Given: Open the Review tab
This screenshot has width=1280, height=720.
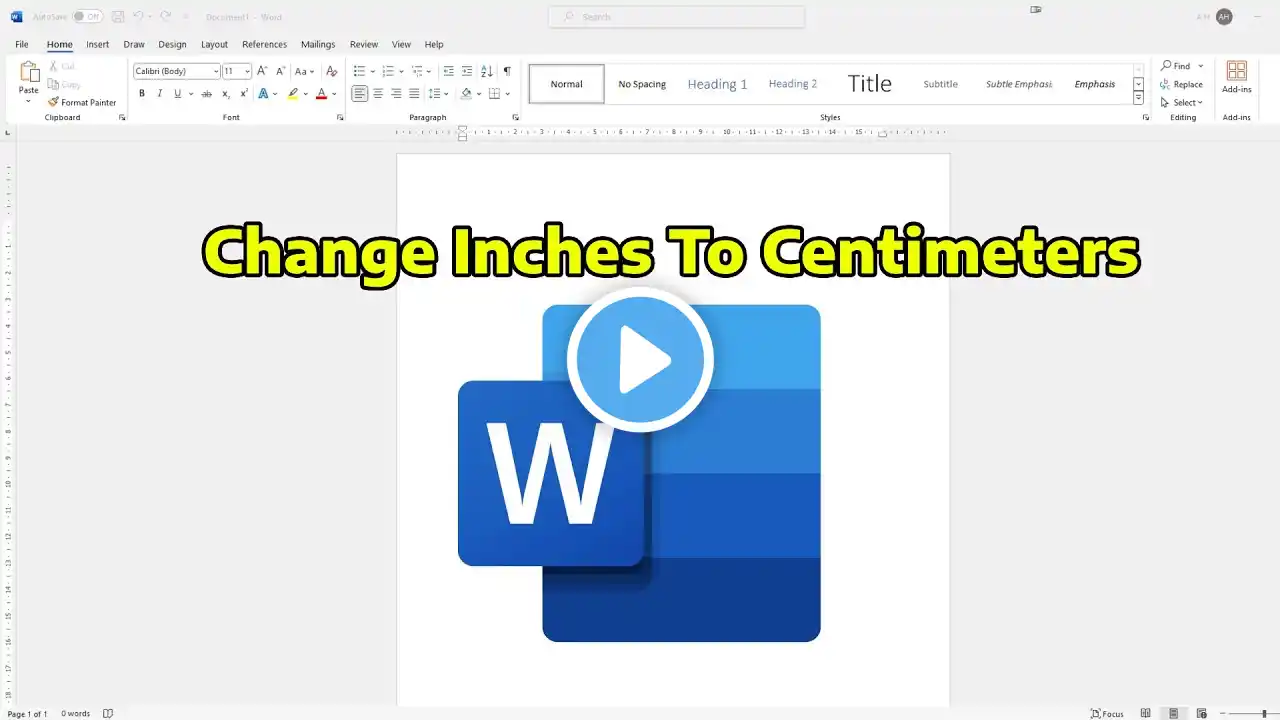Looking at the screenshot, I should click(x=364, y=44).
